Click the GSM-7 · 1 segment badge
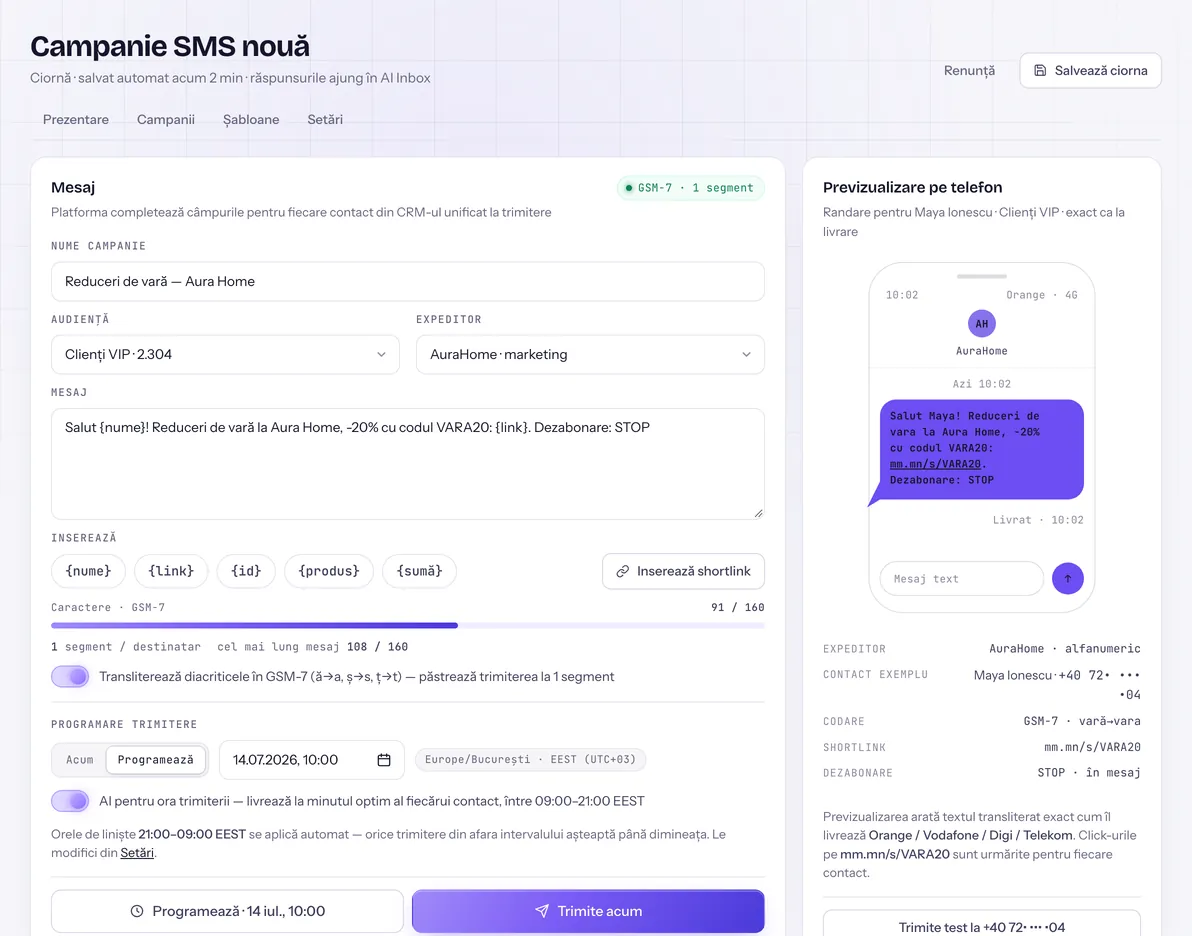1192x936 pixels. click(x=690, y=188)
